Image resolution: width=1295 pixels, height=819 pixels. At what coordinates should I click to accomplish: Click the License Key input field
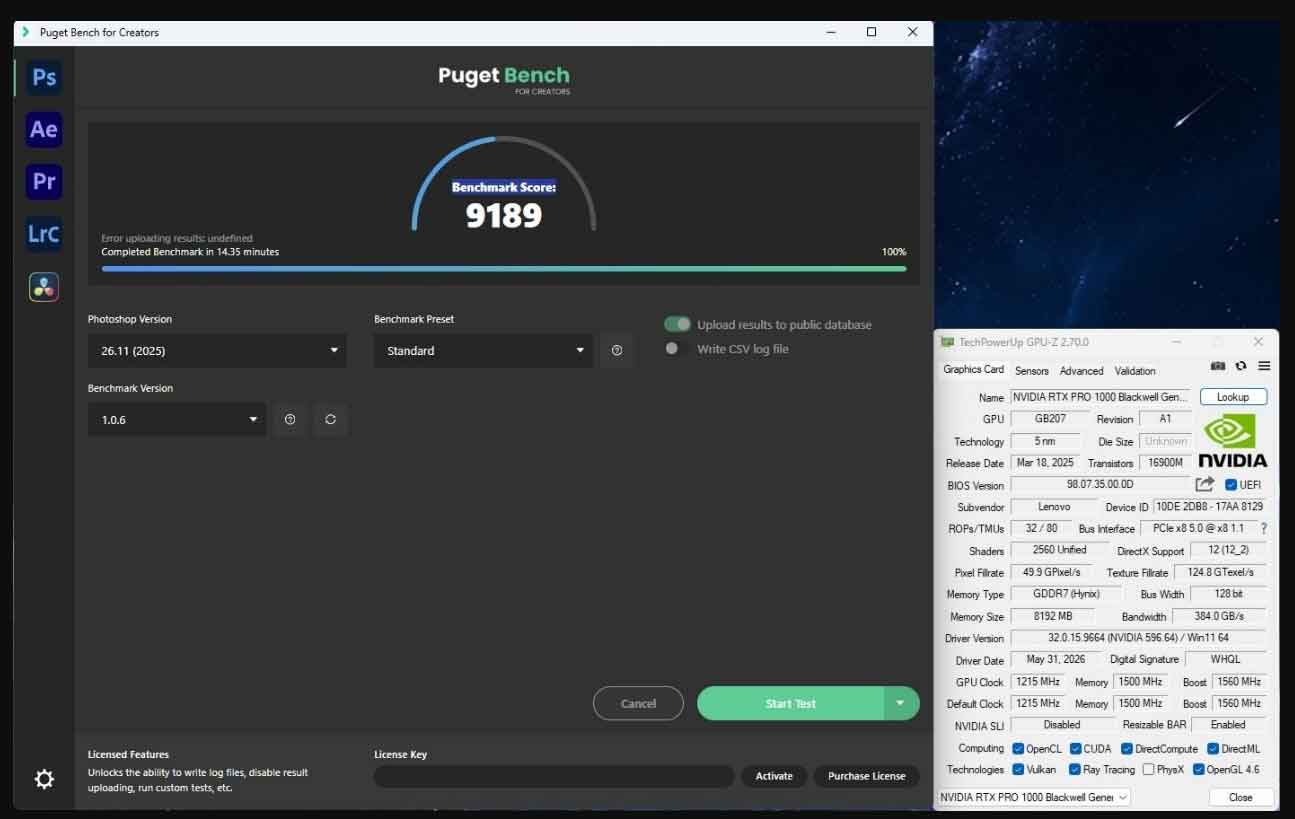[554, 776]
